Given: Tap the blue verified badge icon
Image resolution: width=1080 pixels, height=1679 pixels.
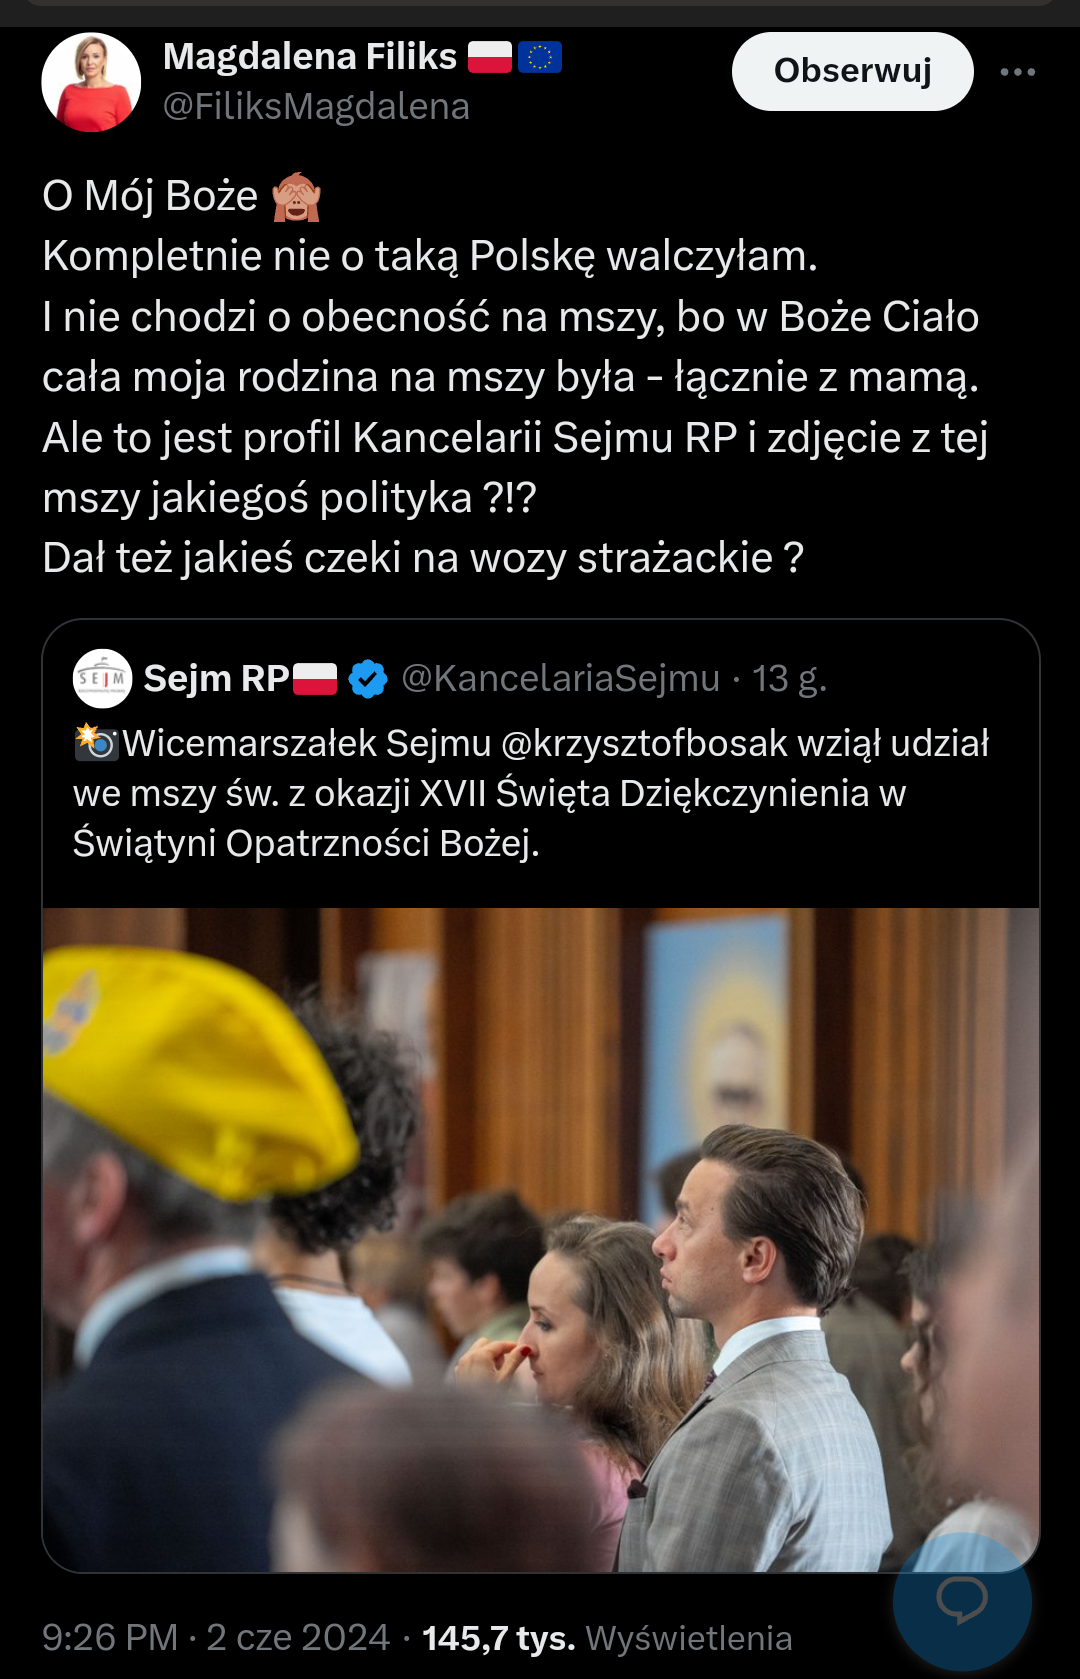Looking at the screenshot, I should pos(368,679).
